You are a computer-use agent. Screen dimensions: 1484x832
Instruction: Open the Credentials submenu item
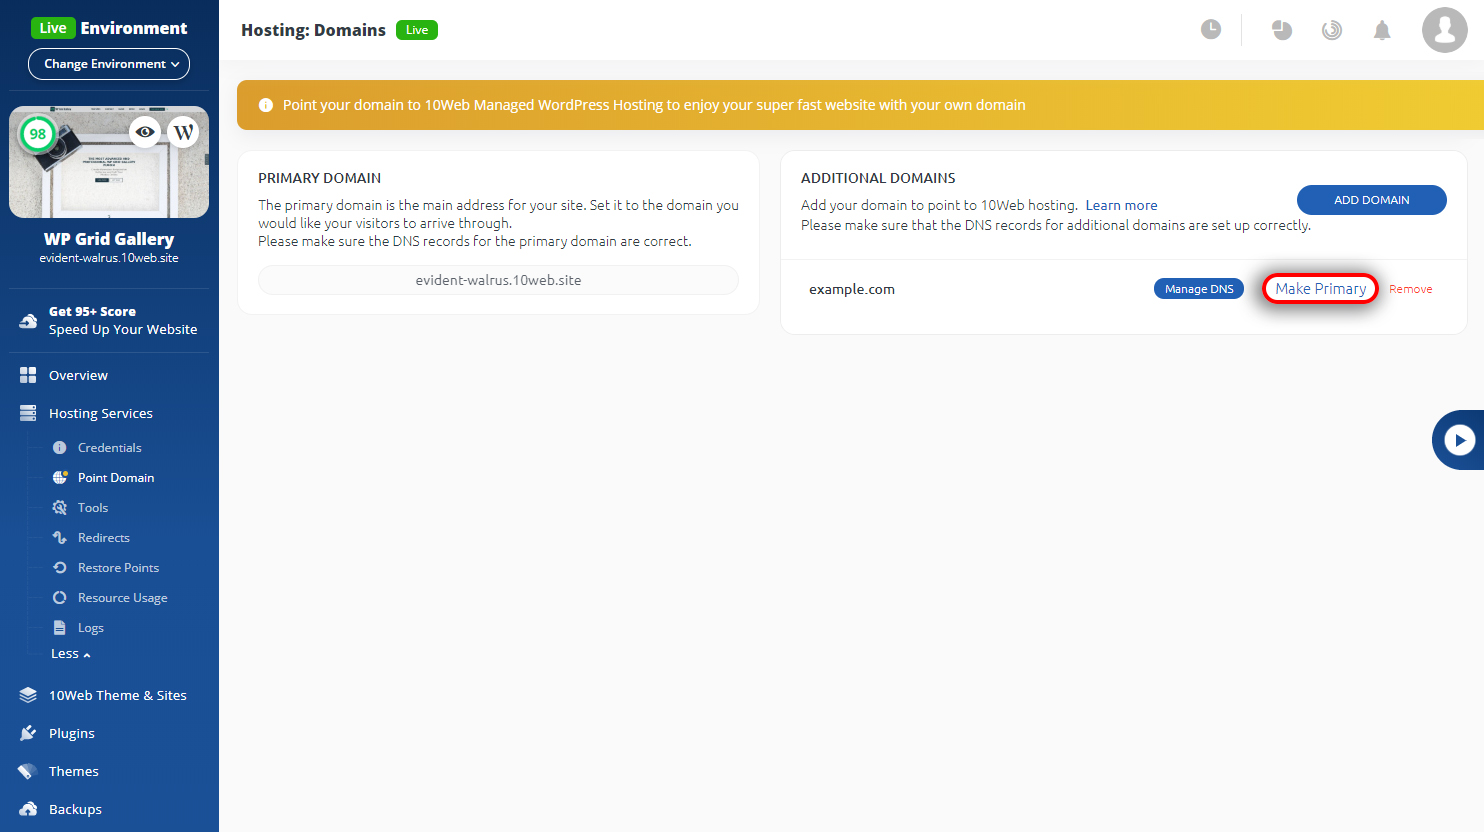point(110,448)
